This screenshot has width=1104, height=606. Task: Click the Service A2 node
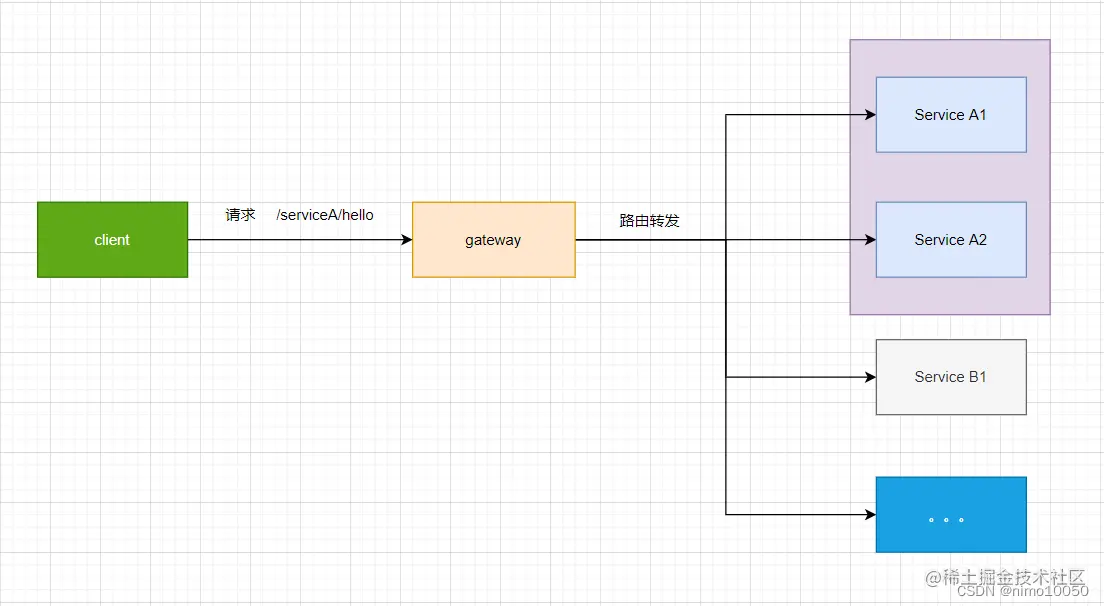pos(951,240)
